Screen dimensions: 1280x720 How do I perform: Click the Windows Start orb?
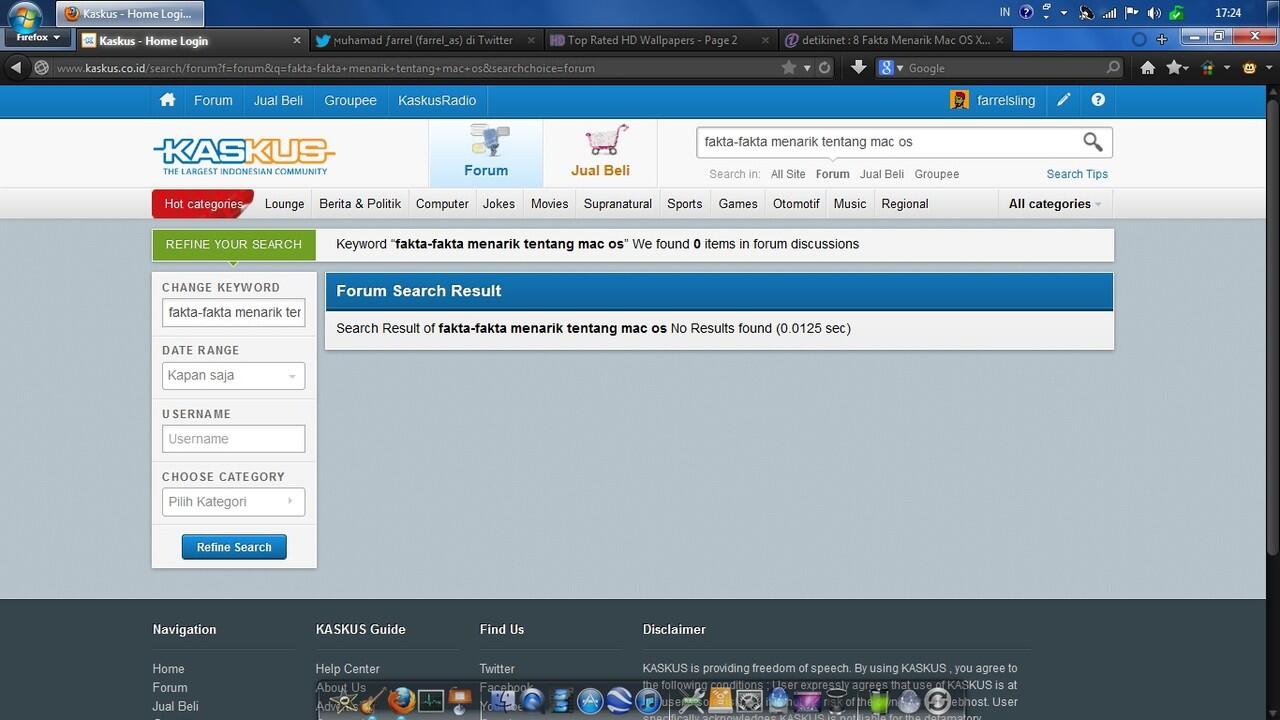(23, 18)
